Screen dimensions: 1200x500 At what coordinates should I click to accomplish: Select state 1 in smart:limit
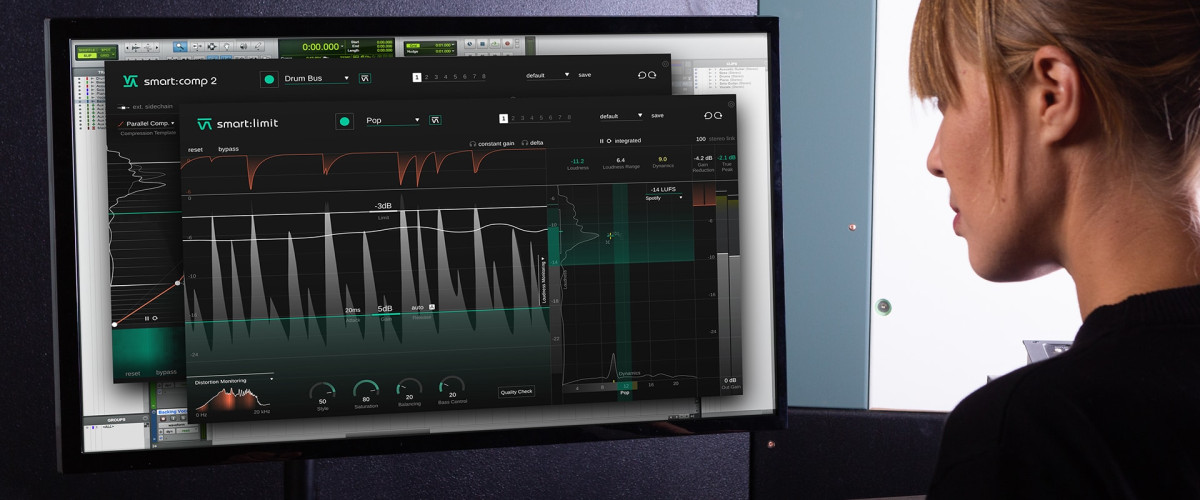click(503, 118)
